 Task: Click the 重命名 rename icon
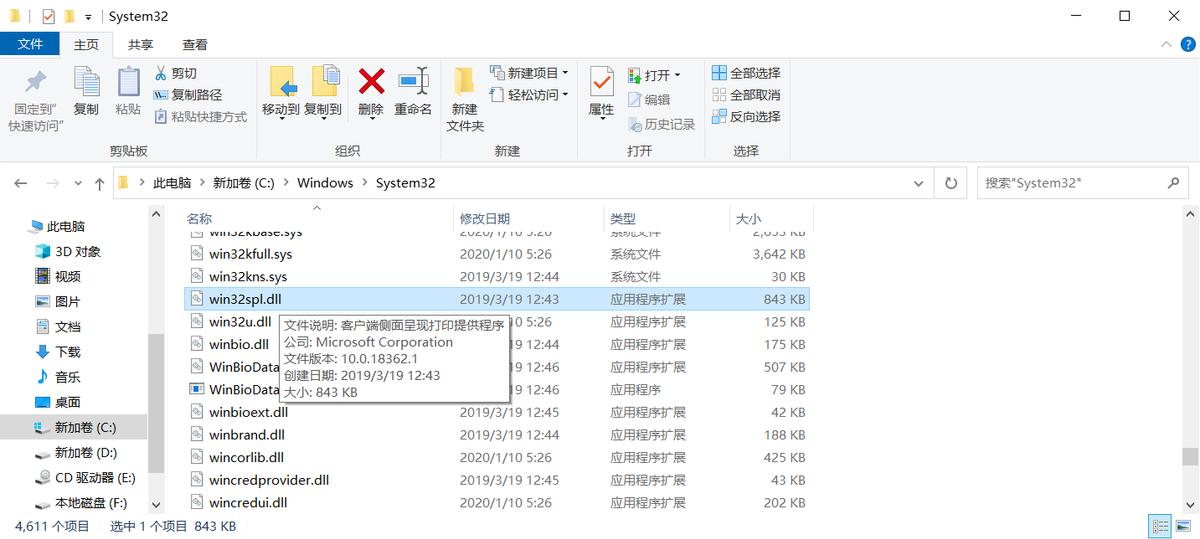pos(413,82)
